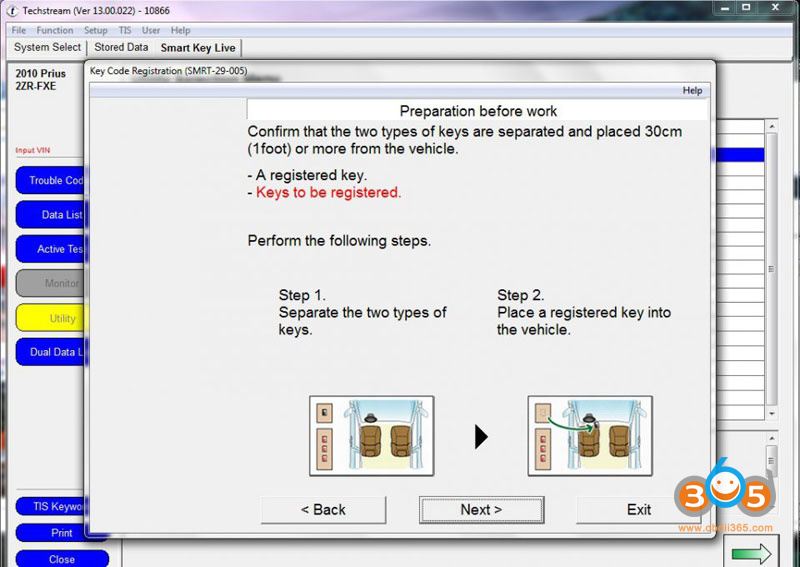This screenshot has width=800, height=567.
Task: Click the highlighted blue list row
Action: coord(740,155)
